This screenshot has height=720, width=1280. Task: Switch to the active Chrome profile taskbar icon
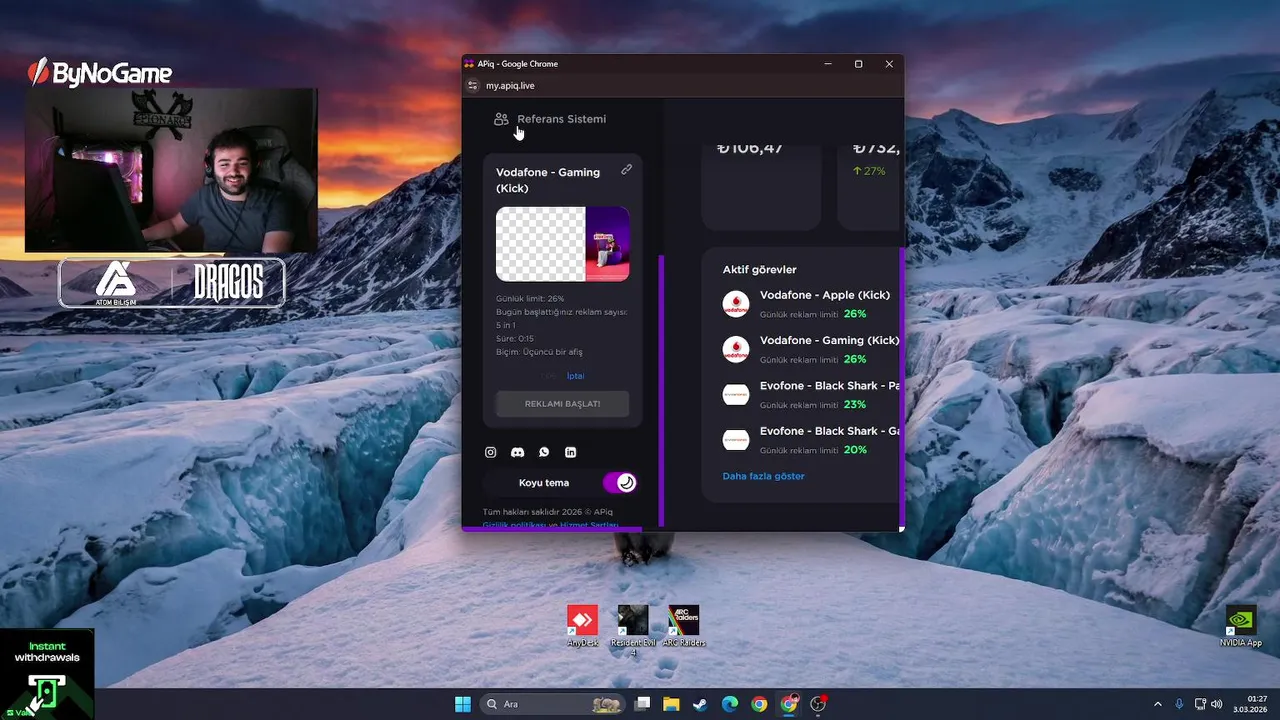[789, 704]
